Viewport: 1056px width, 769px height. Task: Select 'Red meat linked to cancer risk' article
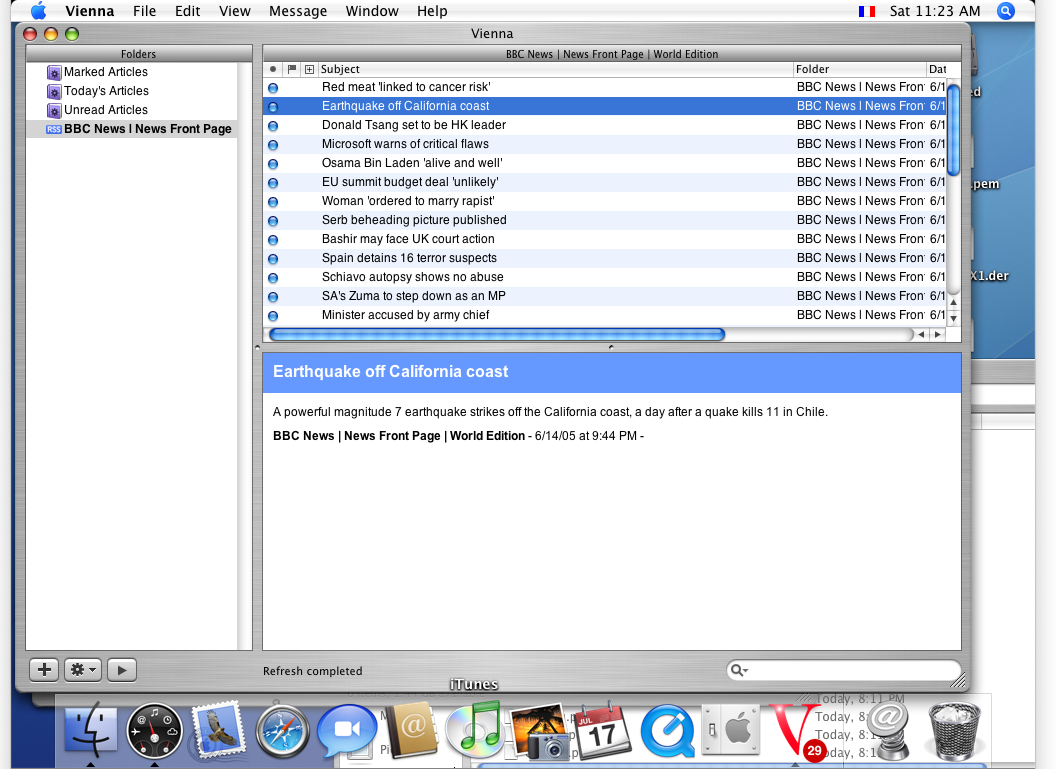tap(605, 87)
